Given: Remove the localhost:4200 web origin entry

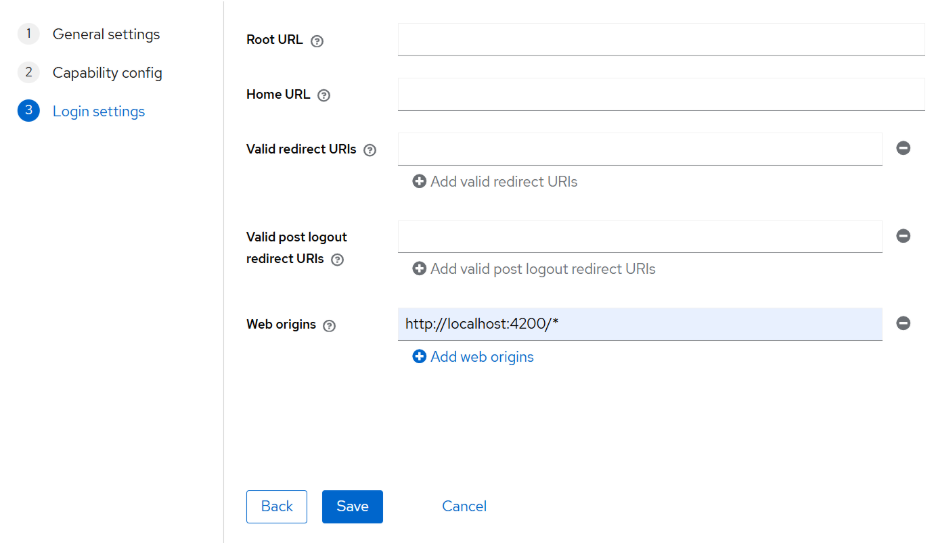Looking at the screenshot, I should (903, 323).
